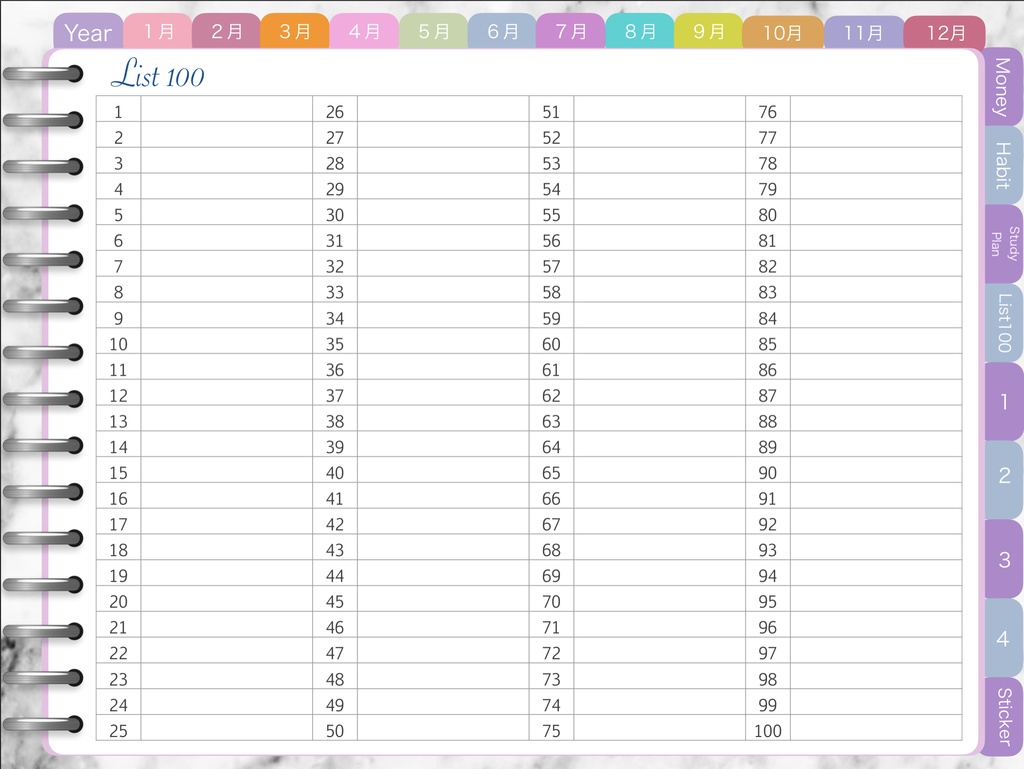
Task: Select the List100 side tab
Action: pos(1002,322)
